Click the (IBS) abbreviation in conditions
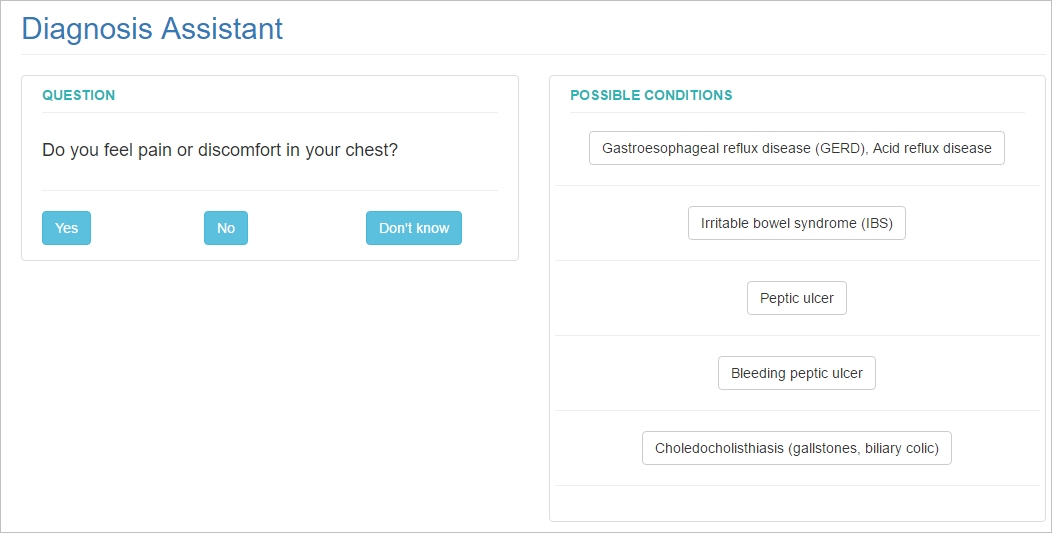The image size is (1056, 538). (877, 224)
